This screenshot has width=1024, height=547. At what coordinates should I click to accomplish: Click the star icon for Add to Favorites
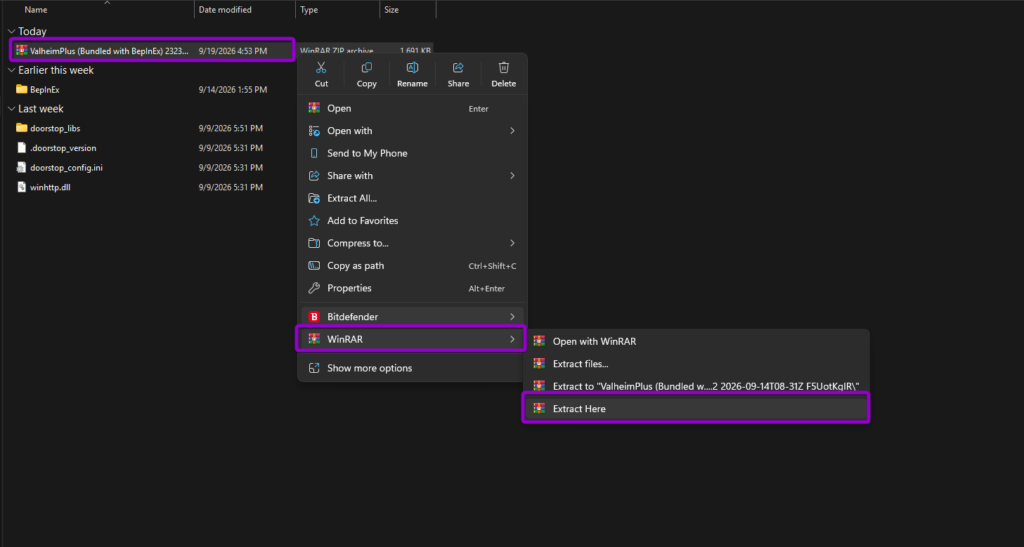coord(314,221)
